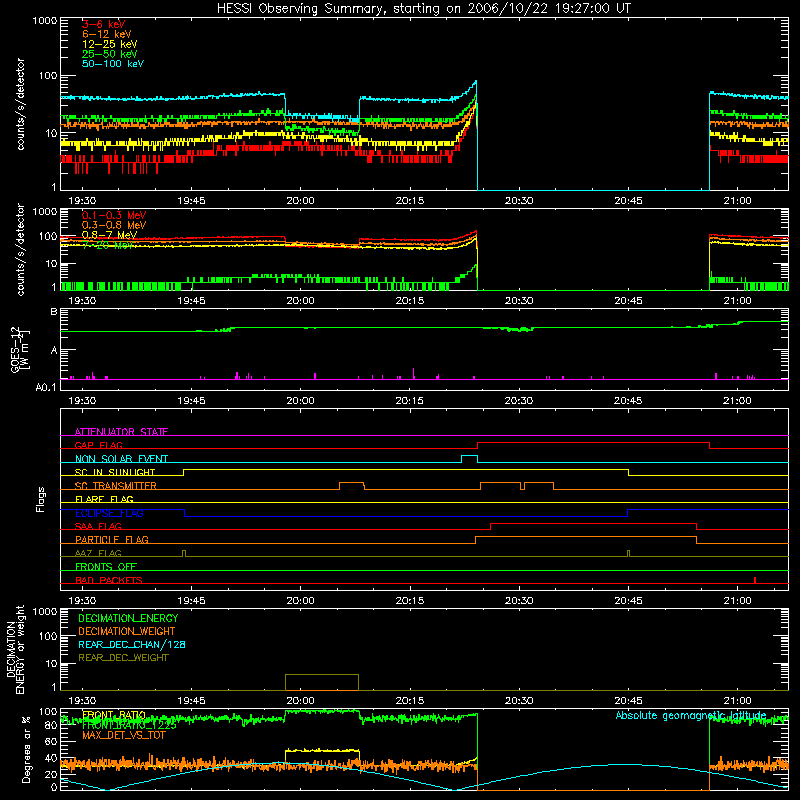Click the HESSI Observing Summary title text

point(424,9)
